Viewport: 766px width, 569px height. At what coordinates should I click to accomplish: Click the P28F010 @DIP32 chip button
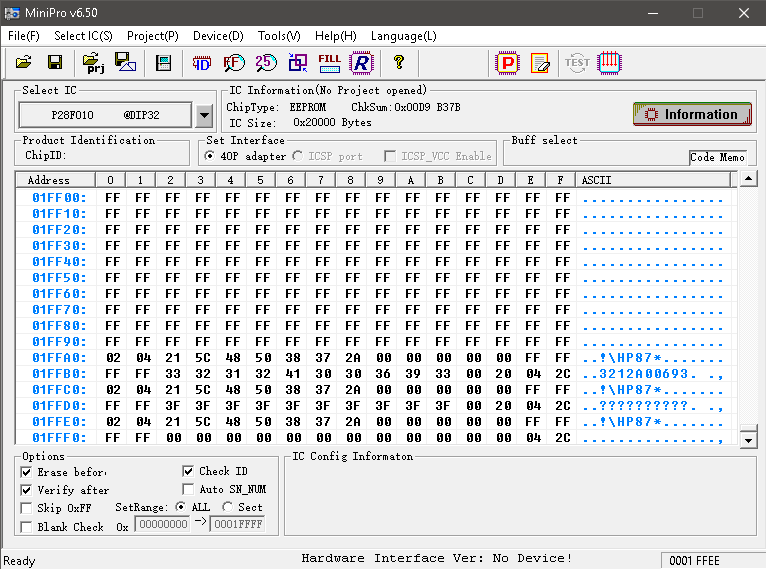coord(106,115)
